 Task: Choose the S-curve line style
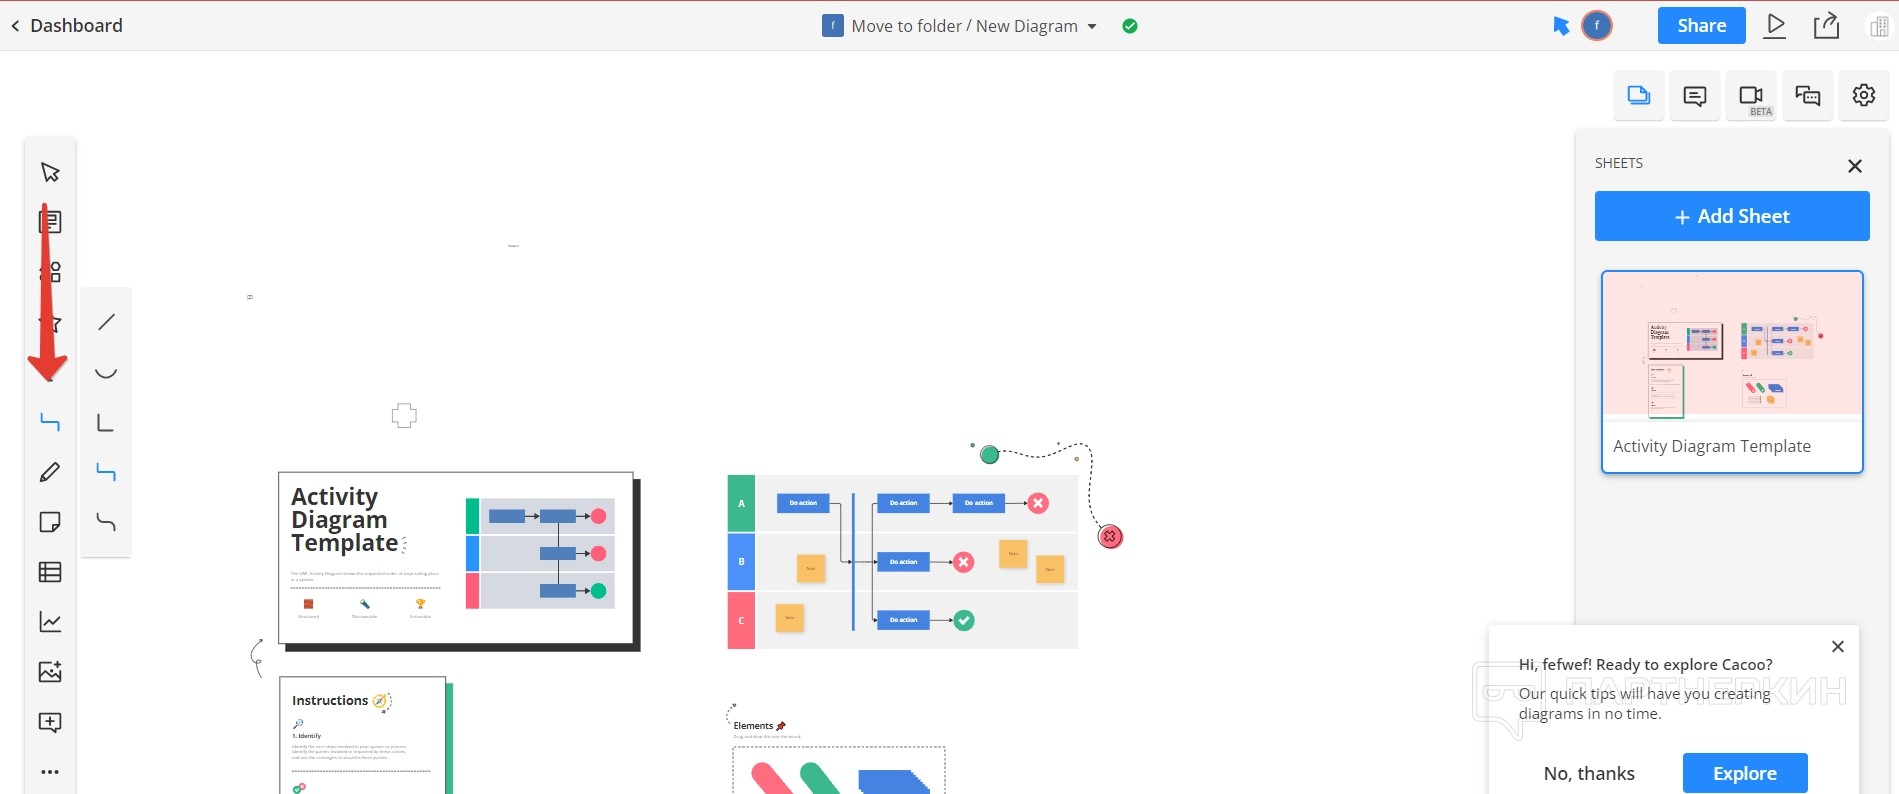tap(106, 522)
